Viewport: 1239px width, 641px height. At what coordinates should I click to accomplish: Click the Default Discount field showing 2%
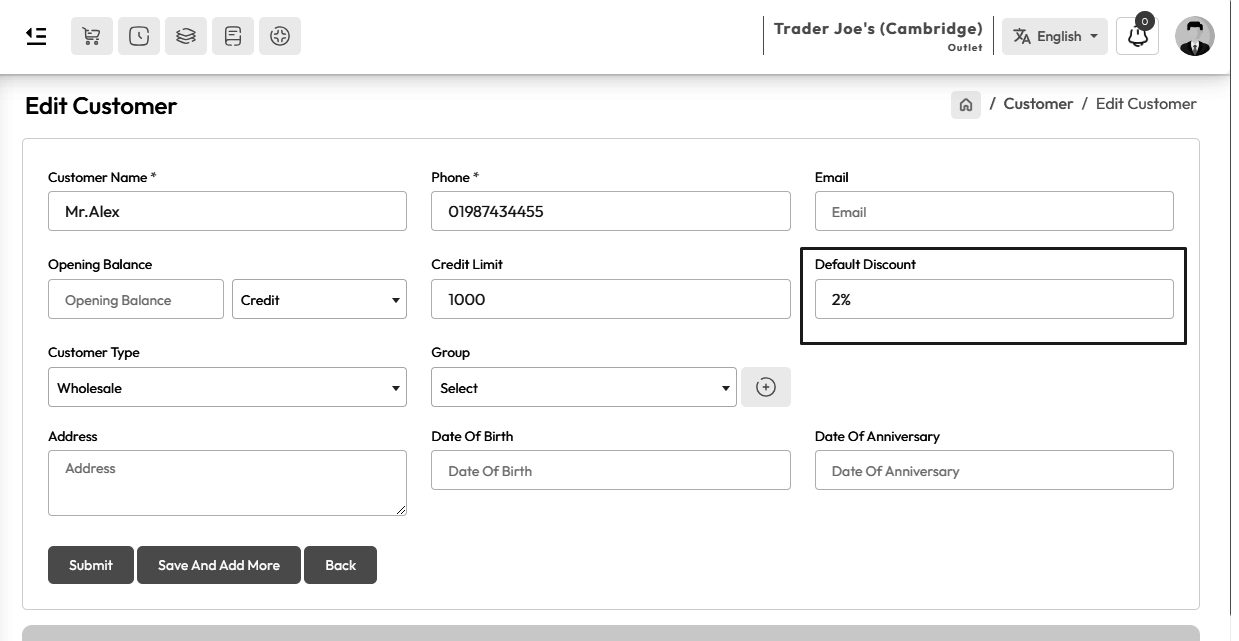[994, 299]
